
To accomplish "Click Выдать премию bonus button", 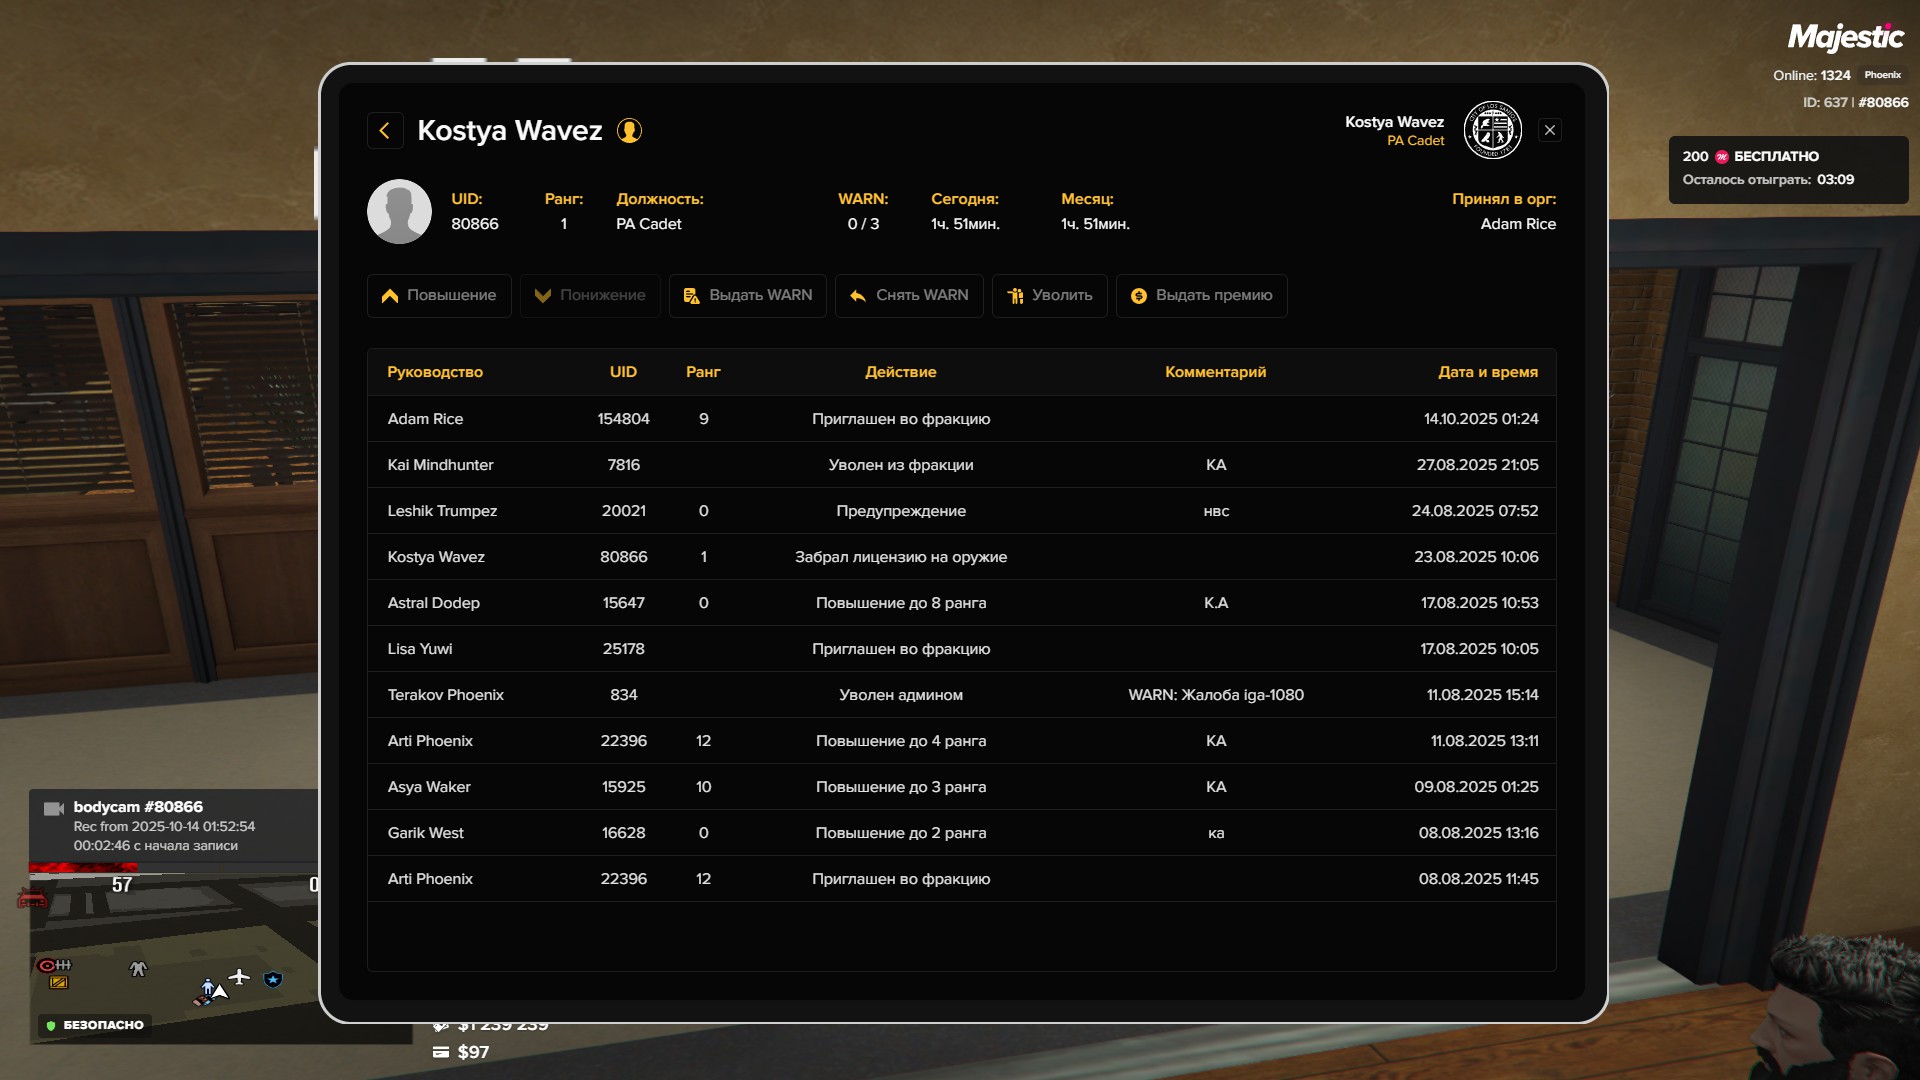I will (x=1201, y=296).
